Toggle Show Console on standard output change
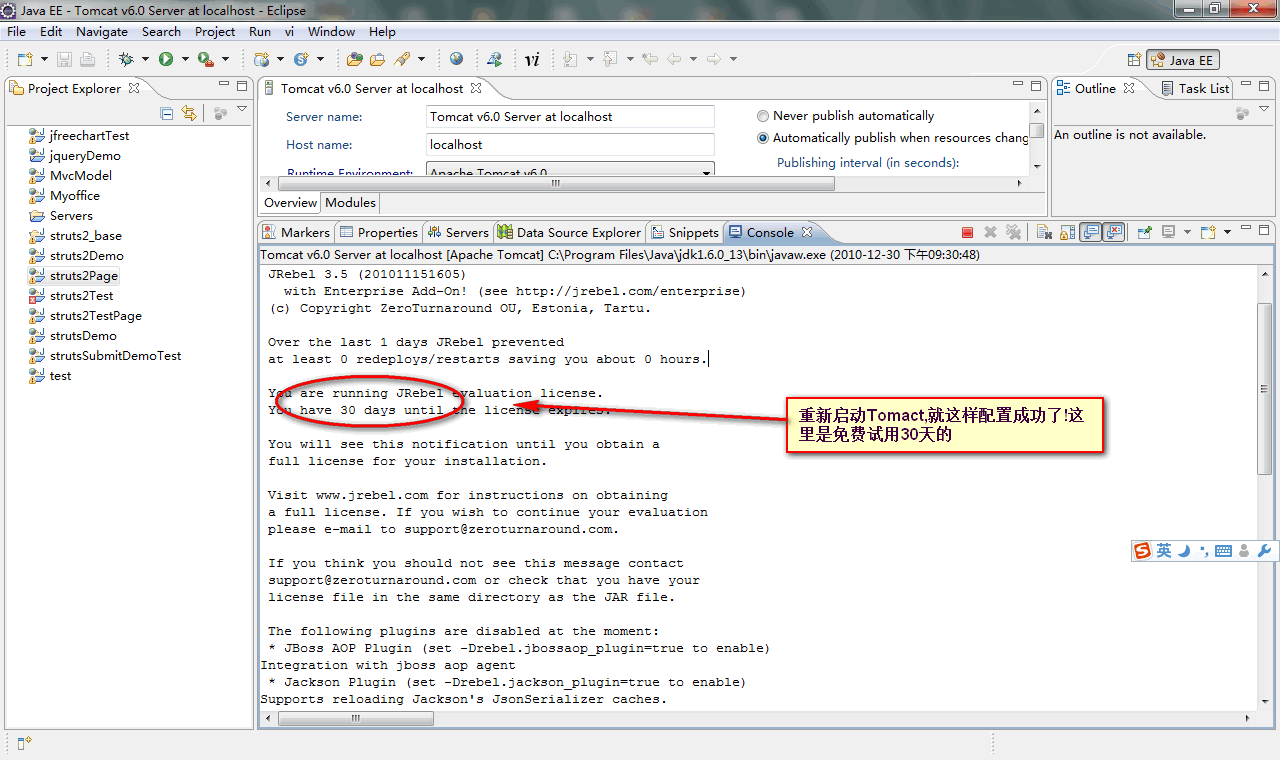This screenshot has height=760, width=1280. click(x=1091, y=232)
